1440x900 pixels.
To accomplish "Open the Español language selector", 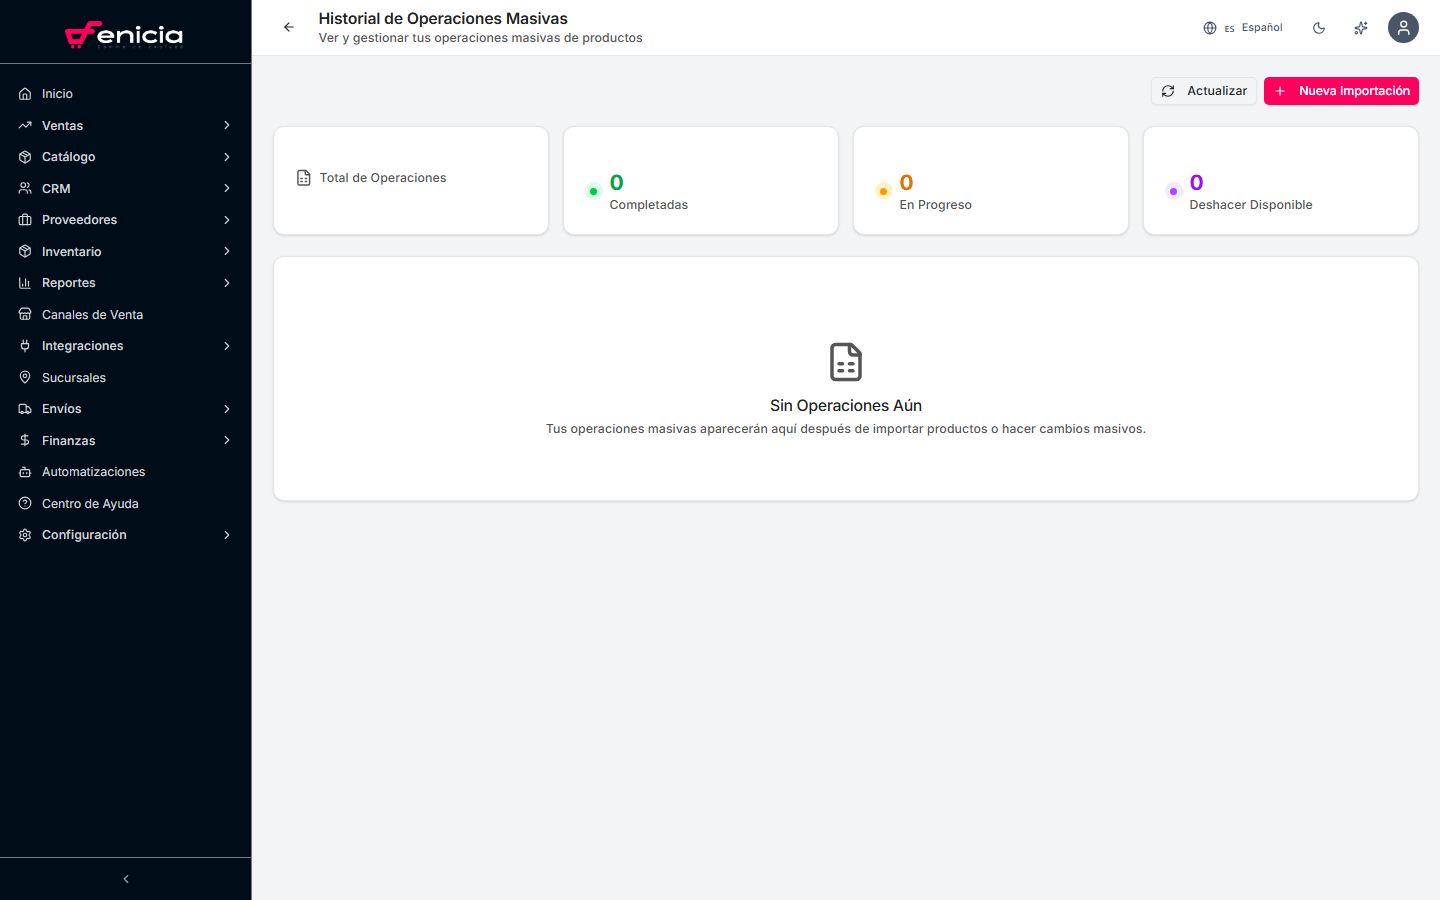I will 1261,28.
